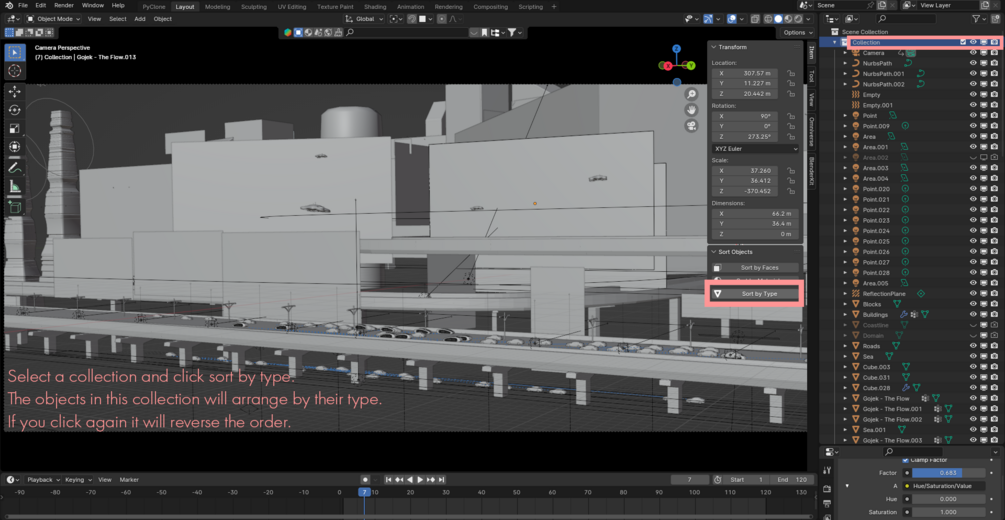Open the BlenderKit sidebar tab
The width and height of the screenshot is (1005, 520).
coord(811,171)
